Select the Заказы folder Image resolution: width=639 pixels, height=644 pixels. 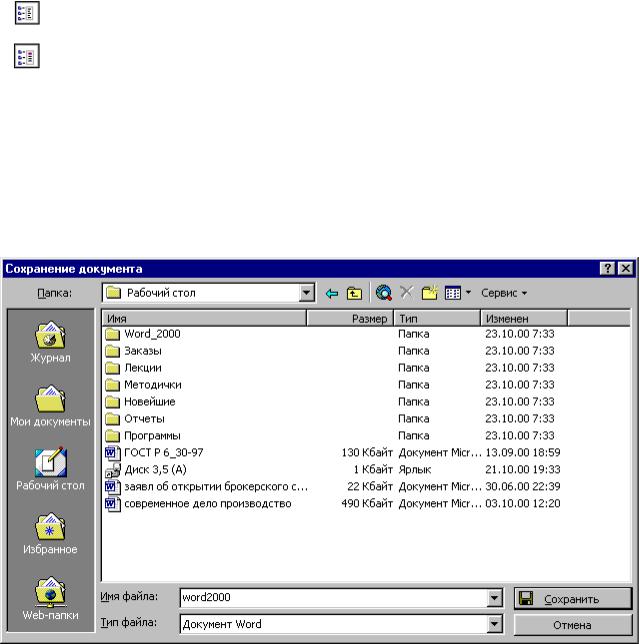(x=143, y=351)
